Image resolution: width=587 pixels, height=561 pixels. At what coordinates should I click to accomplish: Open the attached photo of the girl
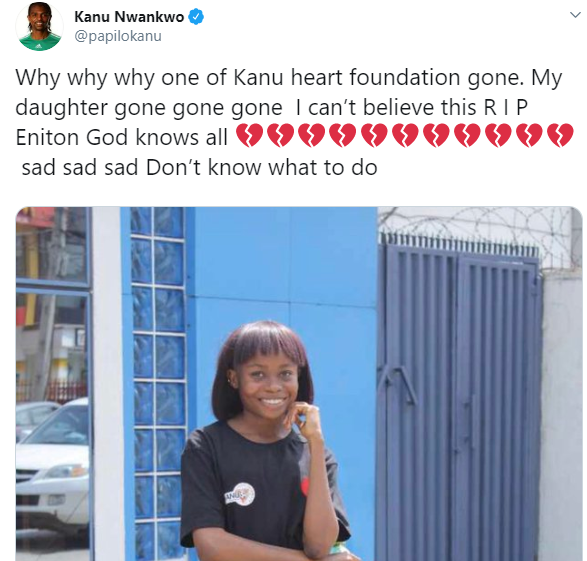click(x=299, y=384)
